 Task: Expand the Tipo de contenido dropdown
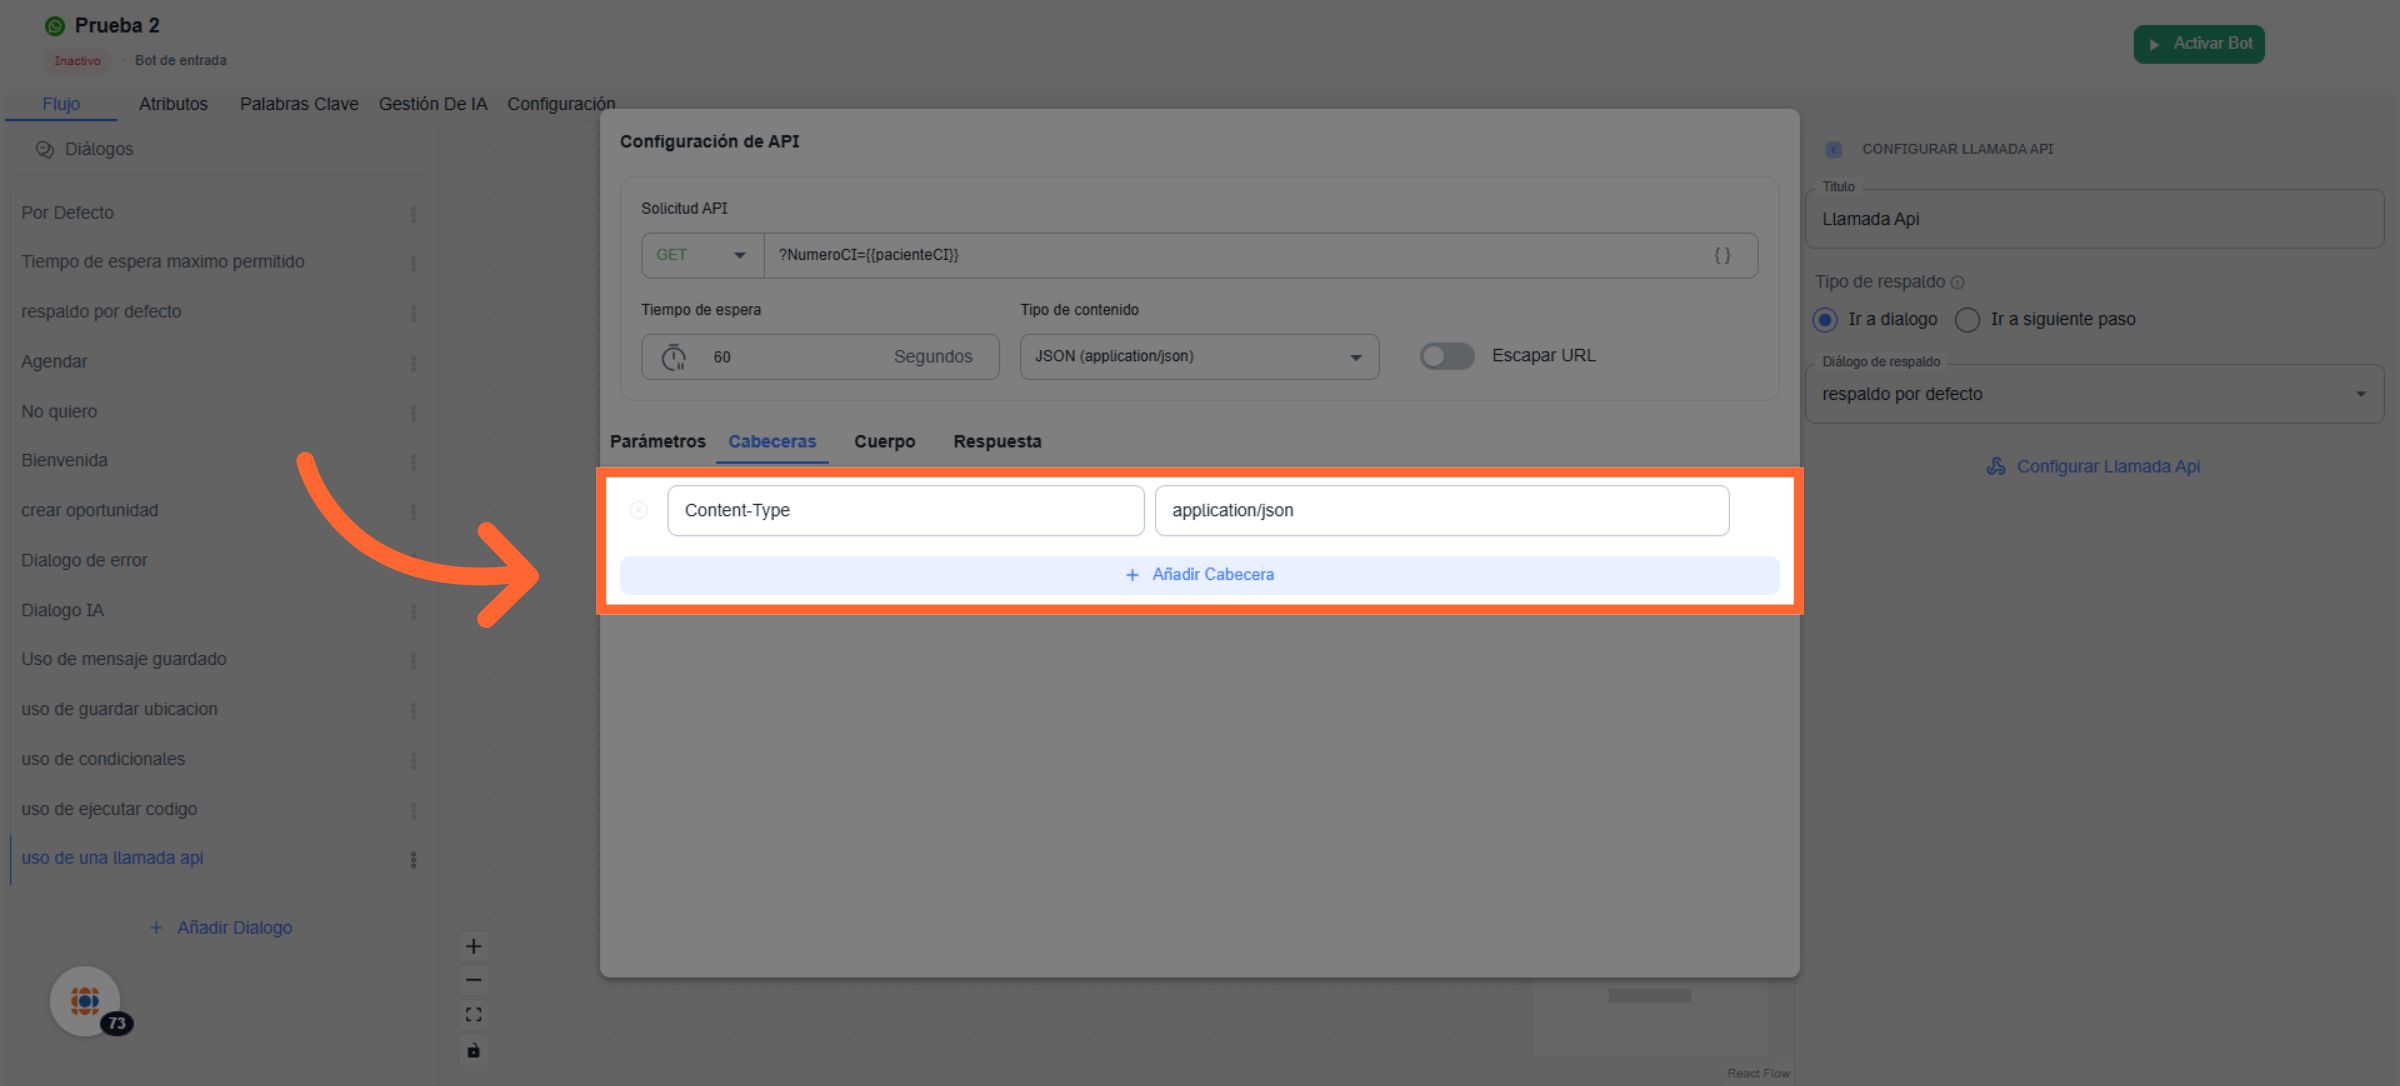[x=1198, y=357]
